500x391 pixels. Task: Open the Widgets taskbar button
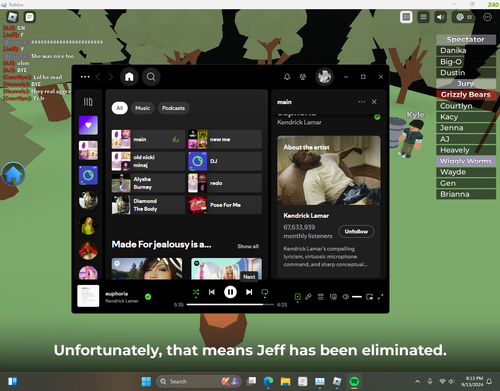(12, 381)
